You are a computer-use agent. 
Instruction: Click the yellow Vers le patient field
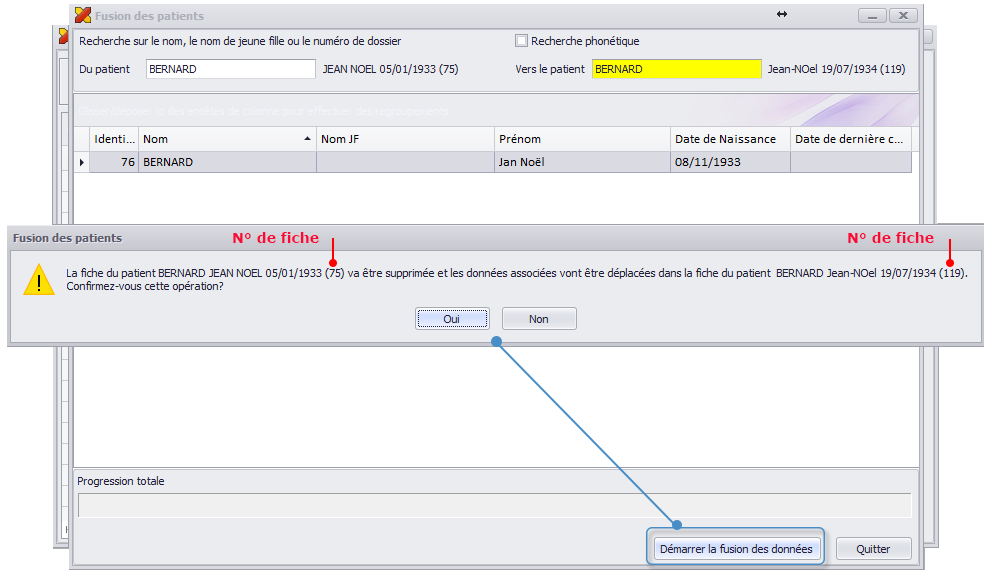pos(676,69)
